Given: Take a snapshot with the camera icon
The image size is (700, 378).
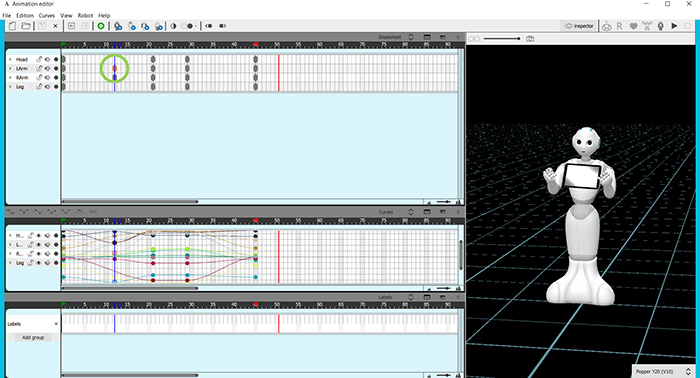Looking at the screenshot, I should coord(530,39).
